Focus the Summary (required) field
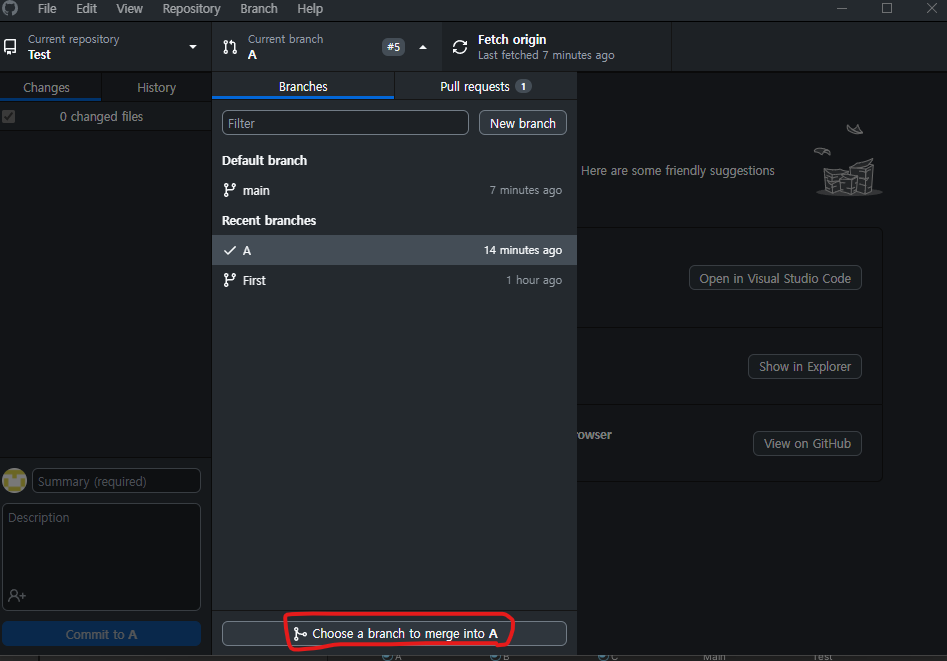Viewport: 947px width, 661px height. [x=116, y=481]
